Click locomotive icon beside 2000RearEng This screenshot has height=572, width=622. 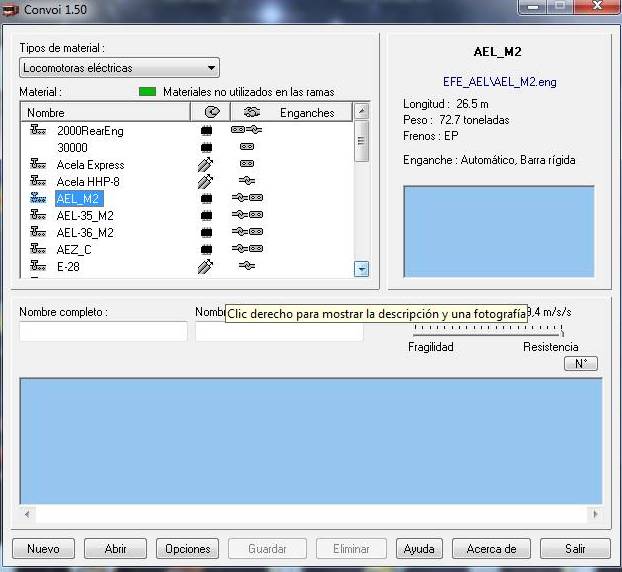click(38, 131)
